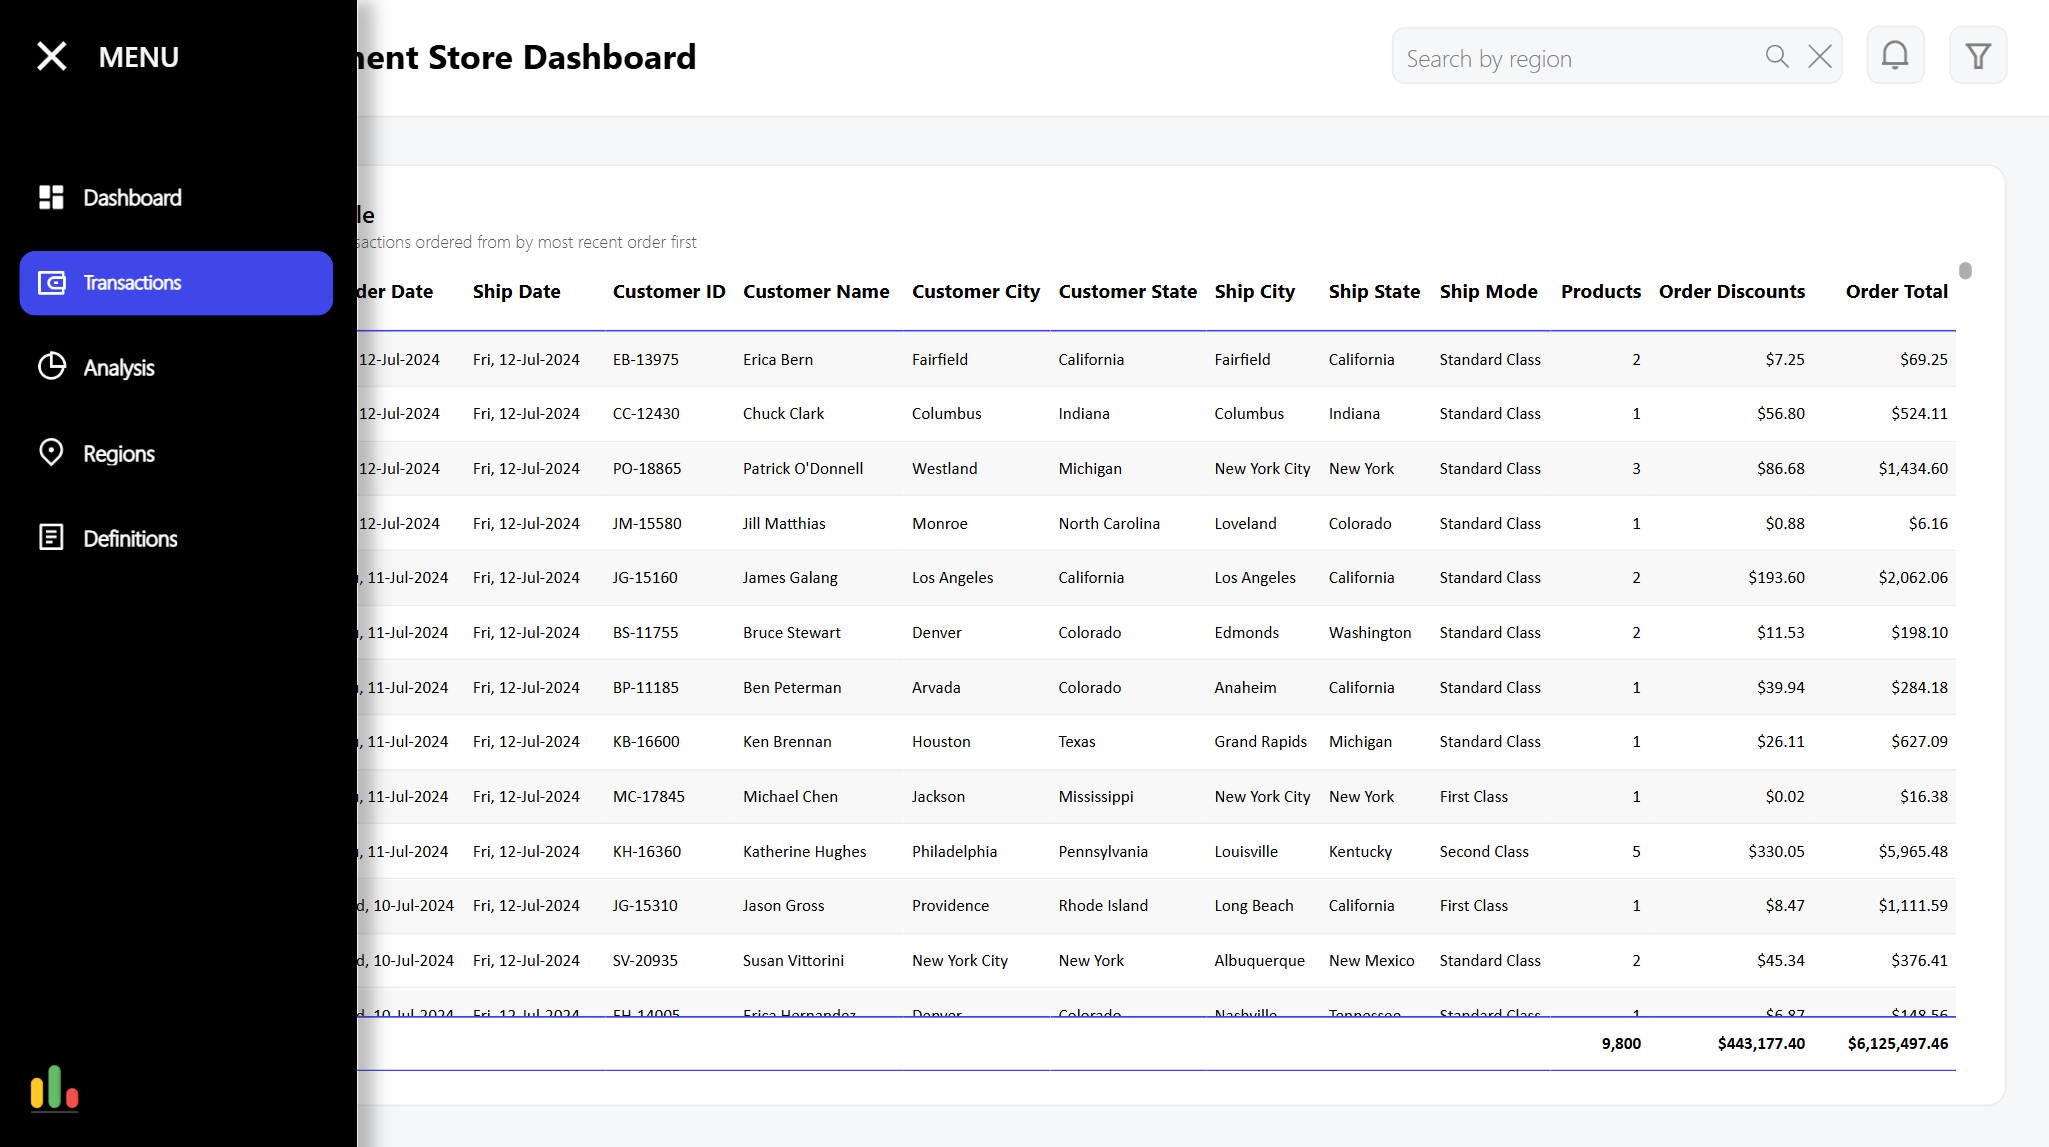This screenshot has height=1147, width=2049.
Task: Sort by Ship State column header
Action: (x=1374, y=292)
